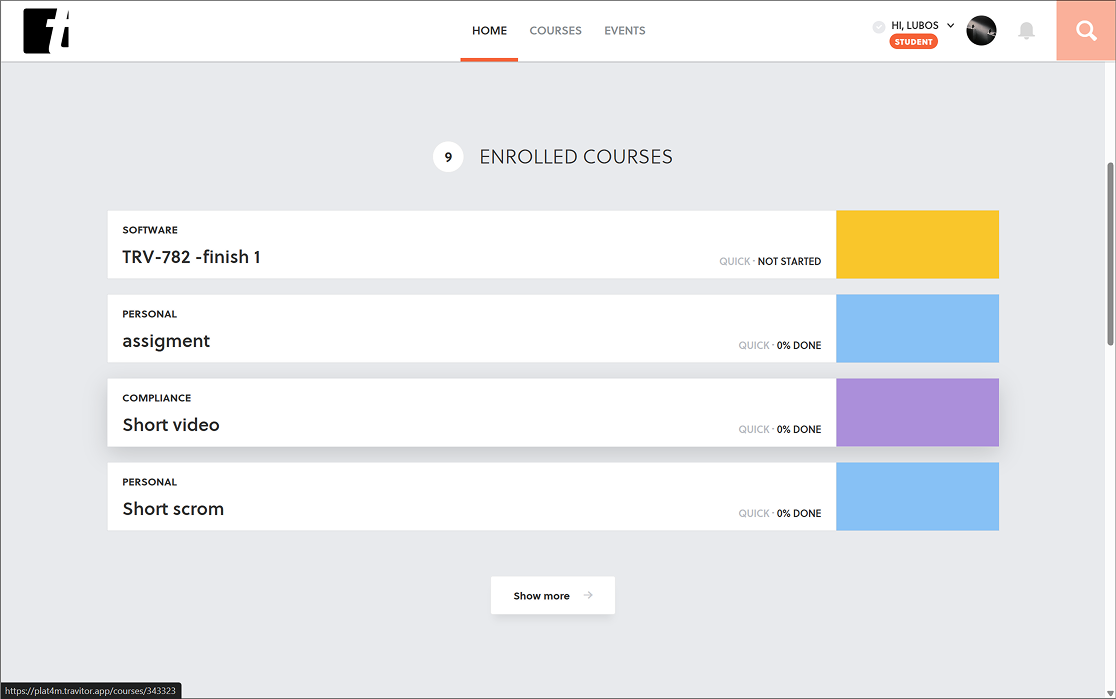Viewport: 1116px width, 699px height.
Task: Go to the Courses tab
Action: 555,31
